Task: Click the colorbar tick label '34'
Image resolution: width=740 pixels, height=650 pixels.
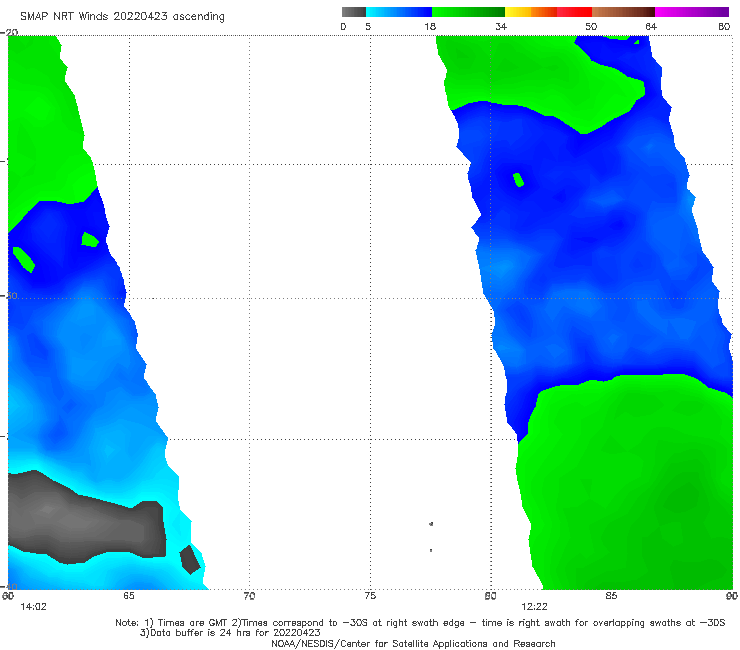Action: point(501,26)
